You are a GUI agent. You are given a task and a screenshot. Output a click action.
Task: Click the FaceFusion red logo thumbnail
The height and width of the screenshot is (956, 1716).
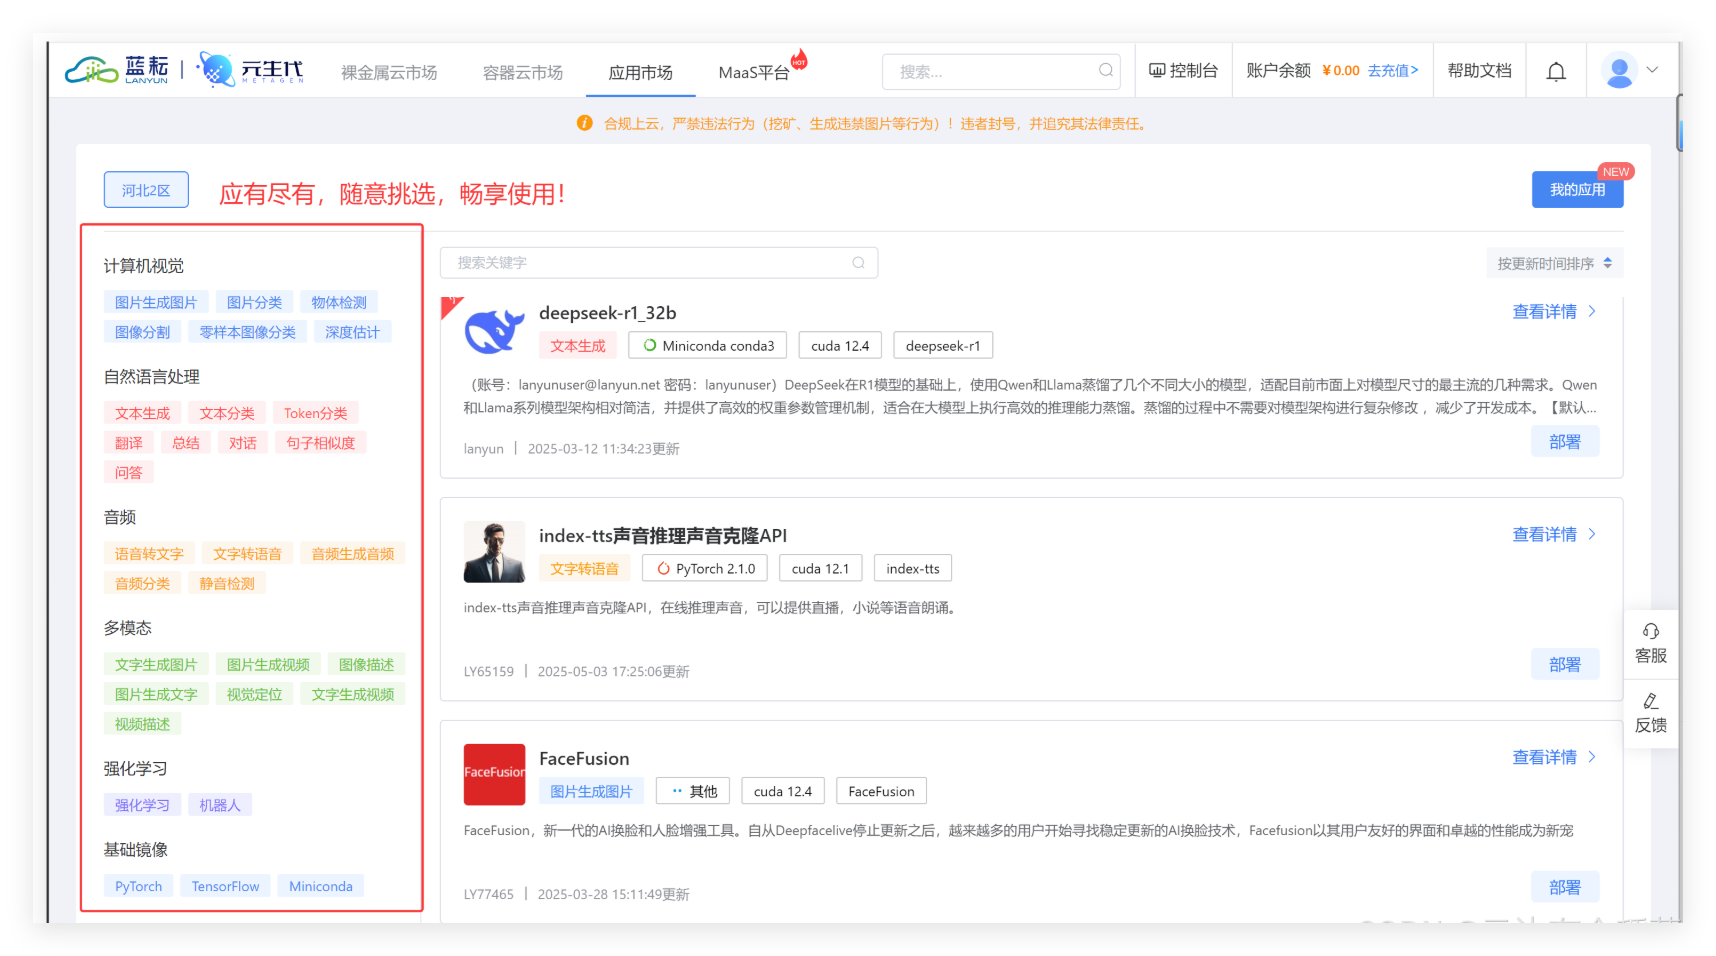[x=494, y=774]
